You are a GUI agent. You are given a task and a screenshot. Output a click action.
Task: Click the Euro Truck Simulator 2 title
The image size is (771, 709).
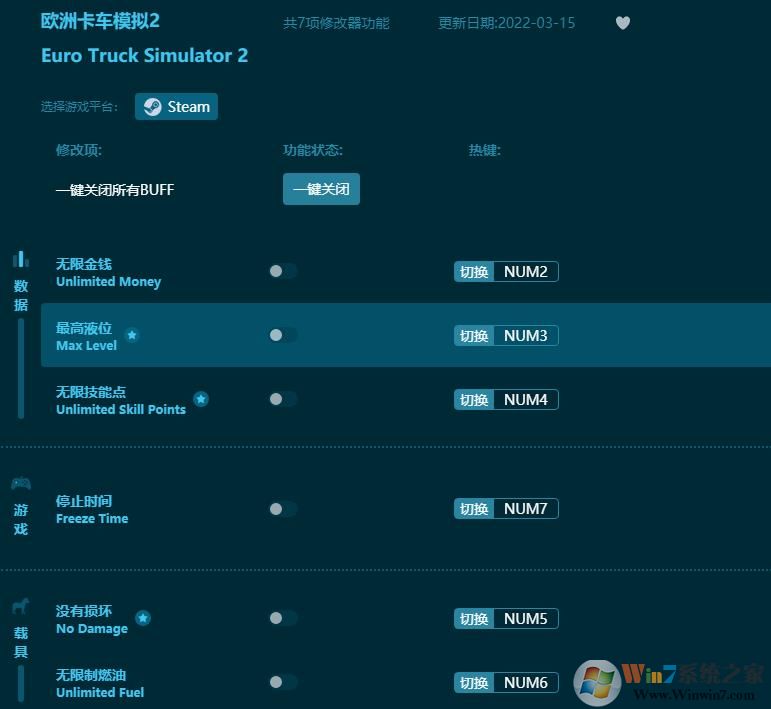145,55
